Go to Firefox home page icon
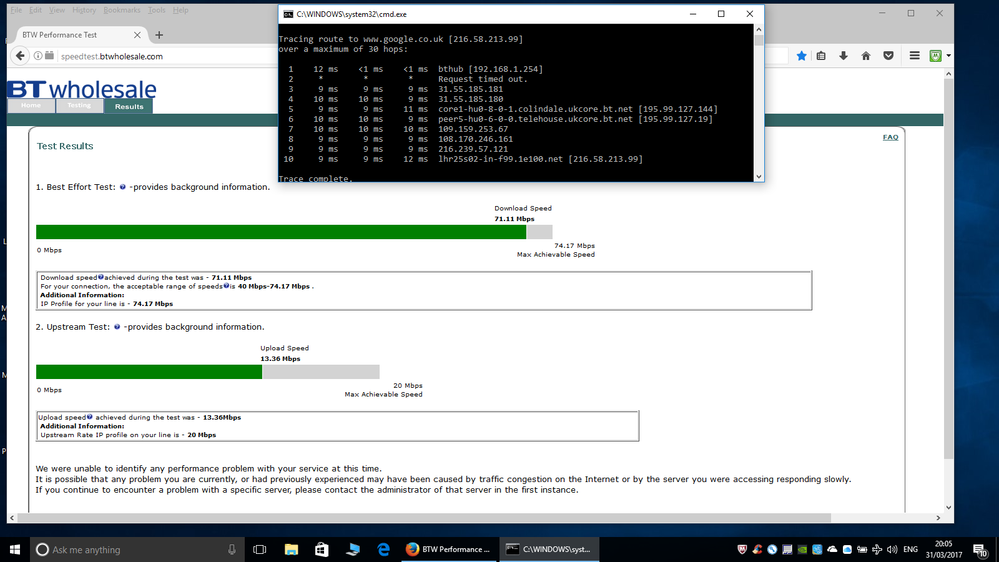 866,56
